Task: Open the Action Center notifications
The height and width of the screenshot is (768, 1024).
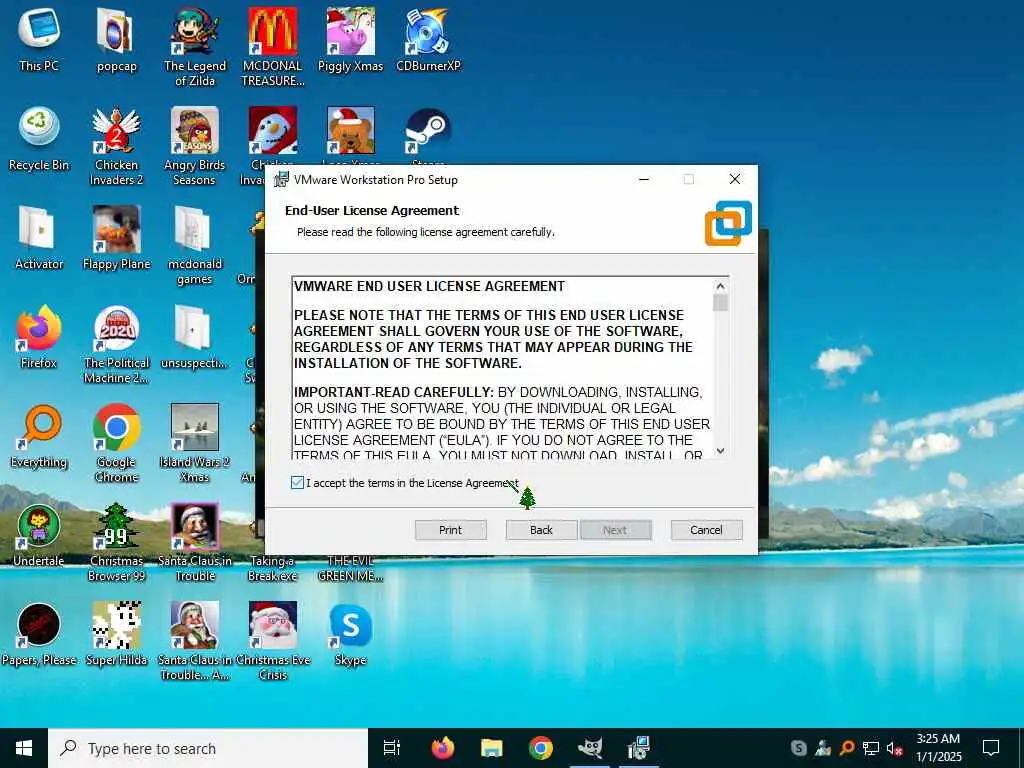Action: 991,748
